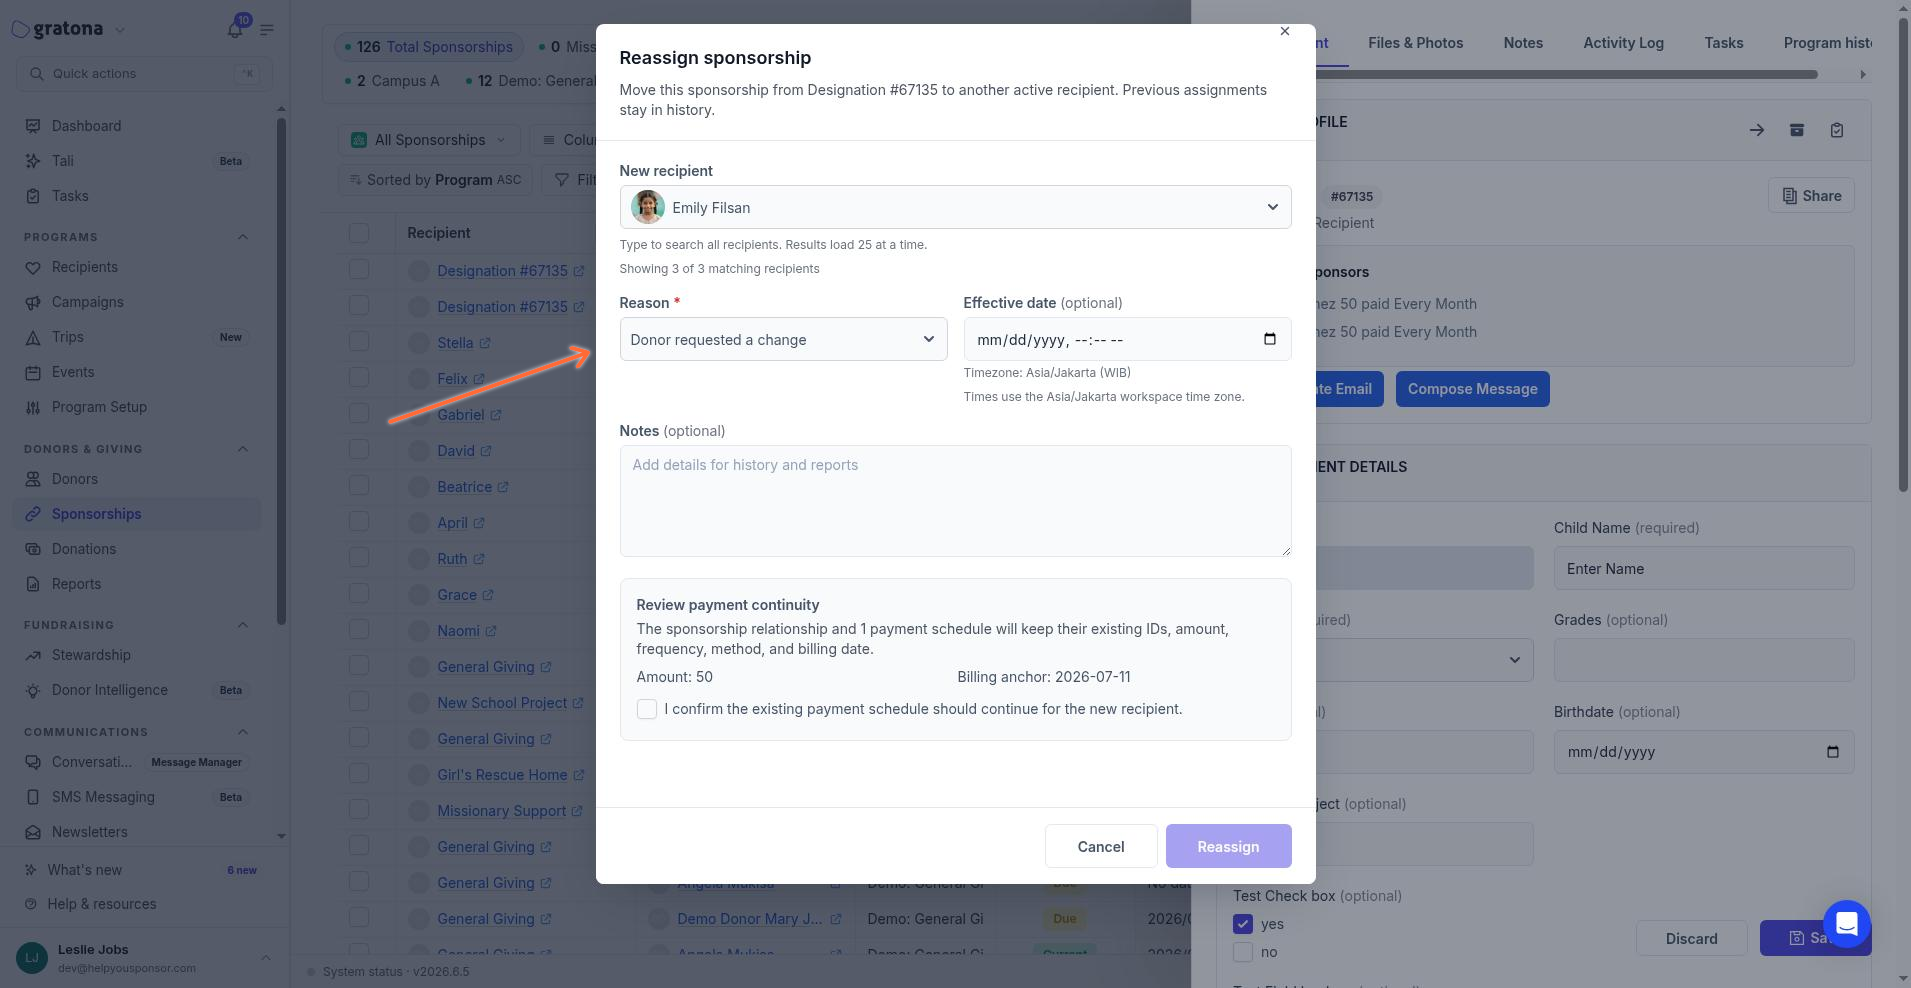Open Campaigns in the sidebar

pos(87,302)
